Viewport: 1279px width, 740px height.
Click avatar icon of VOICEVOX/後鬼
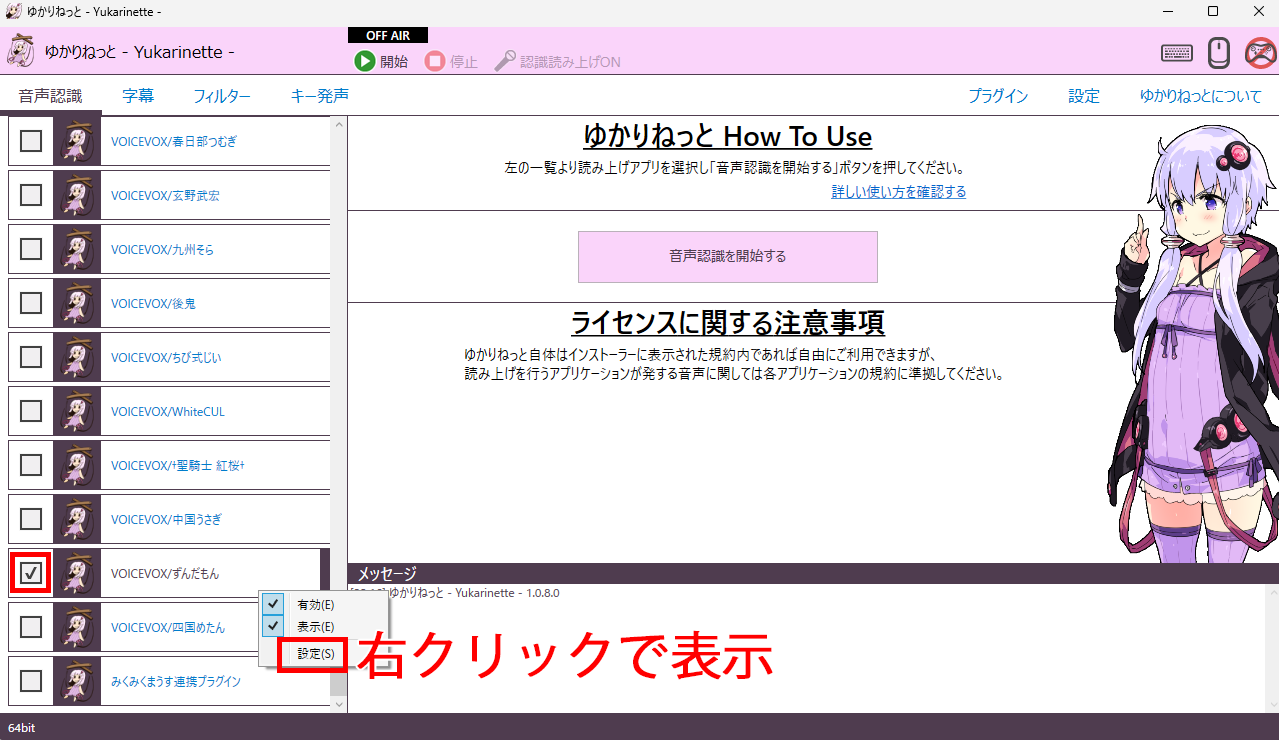[x=77, y=303]
